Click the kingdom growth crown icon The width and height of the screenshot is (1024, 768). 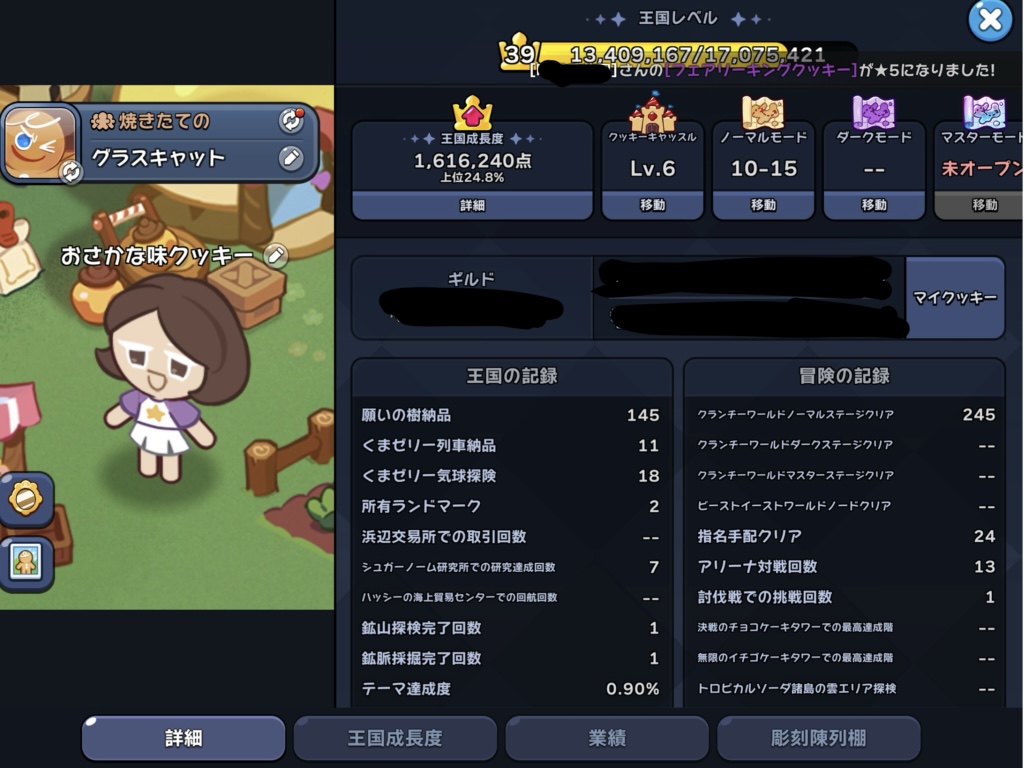472,112
